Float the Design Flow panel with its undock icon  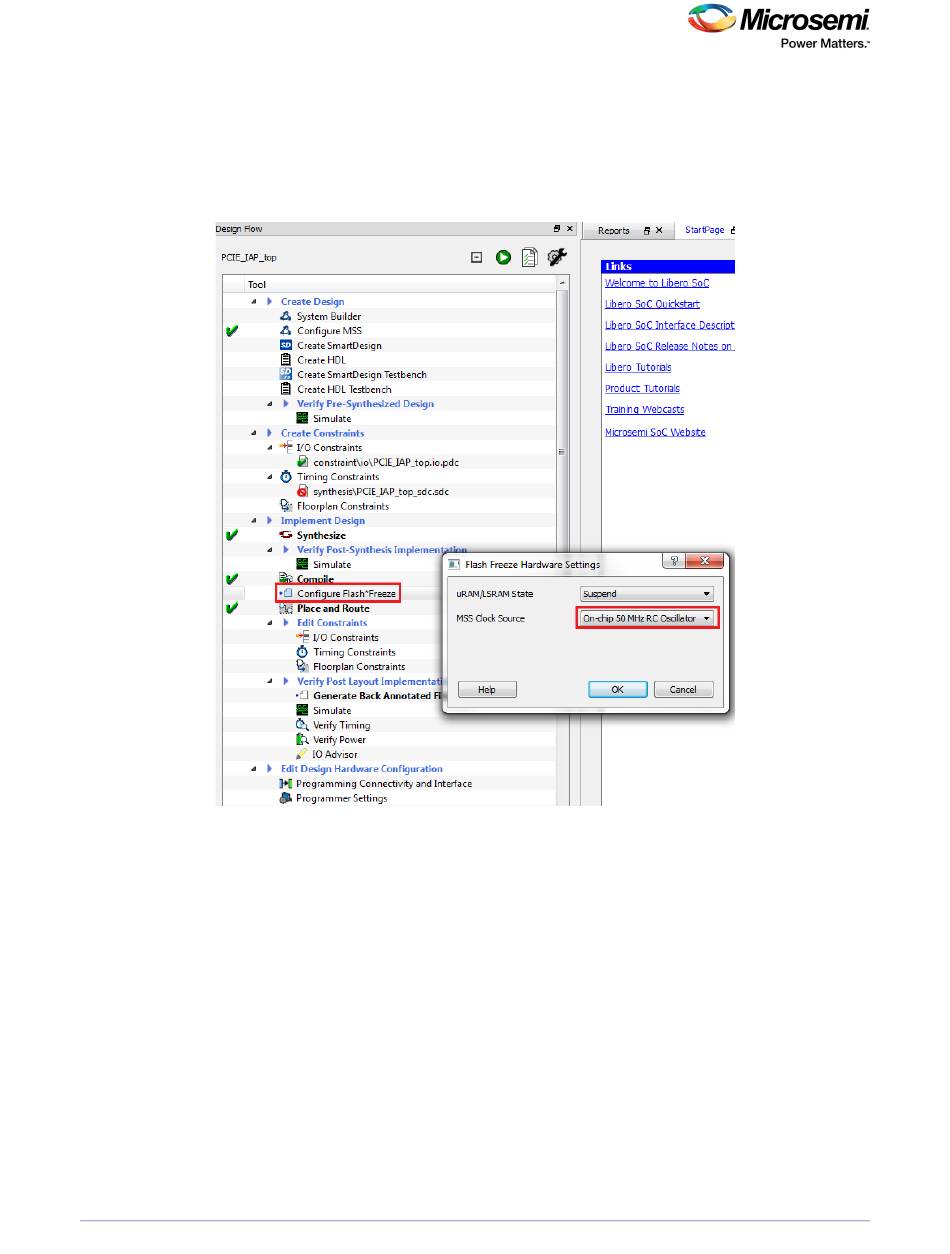pos(557,229)
